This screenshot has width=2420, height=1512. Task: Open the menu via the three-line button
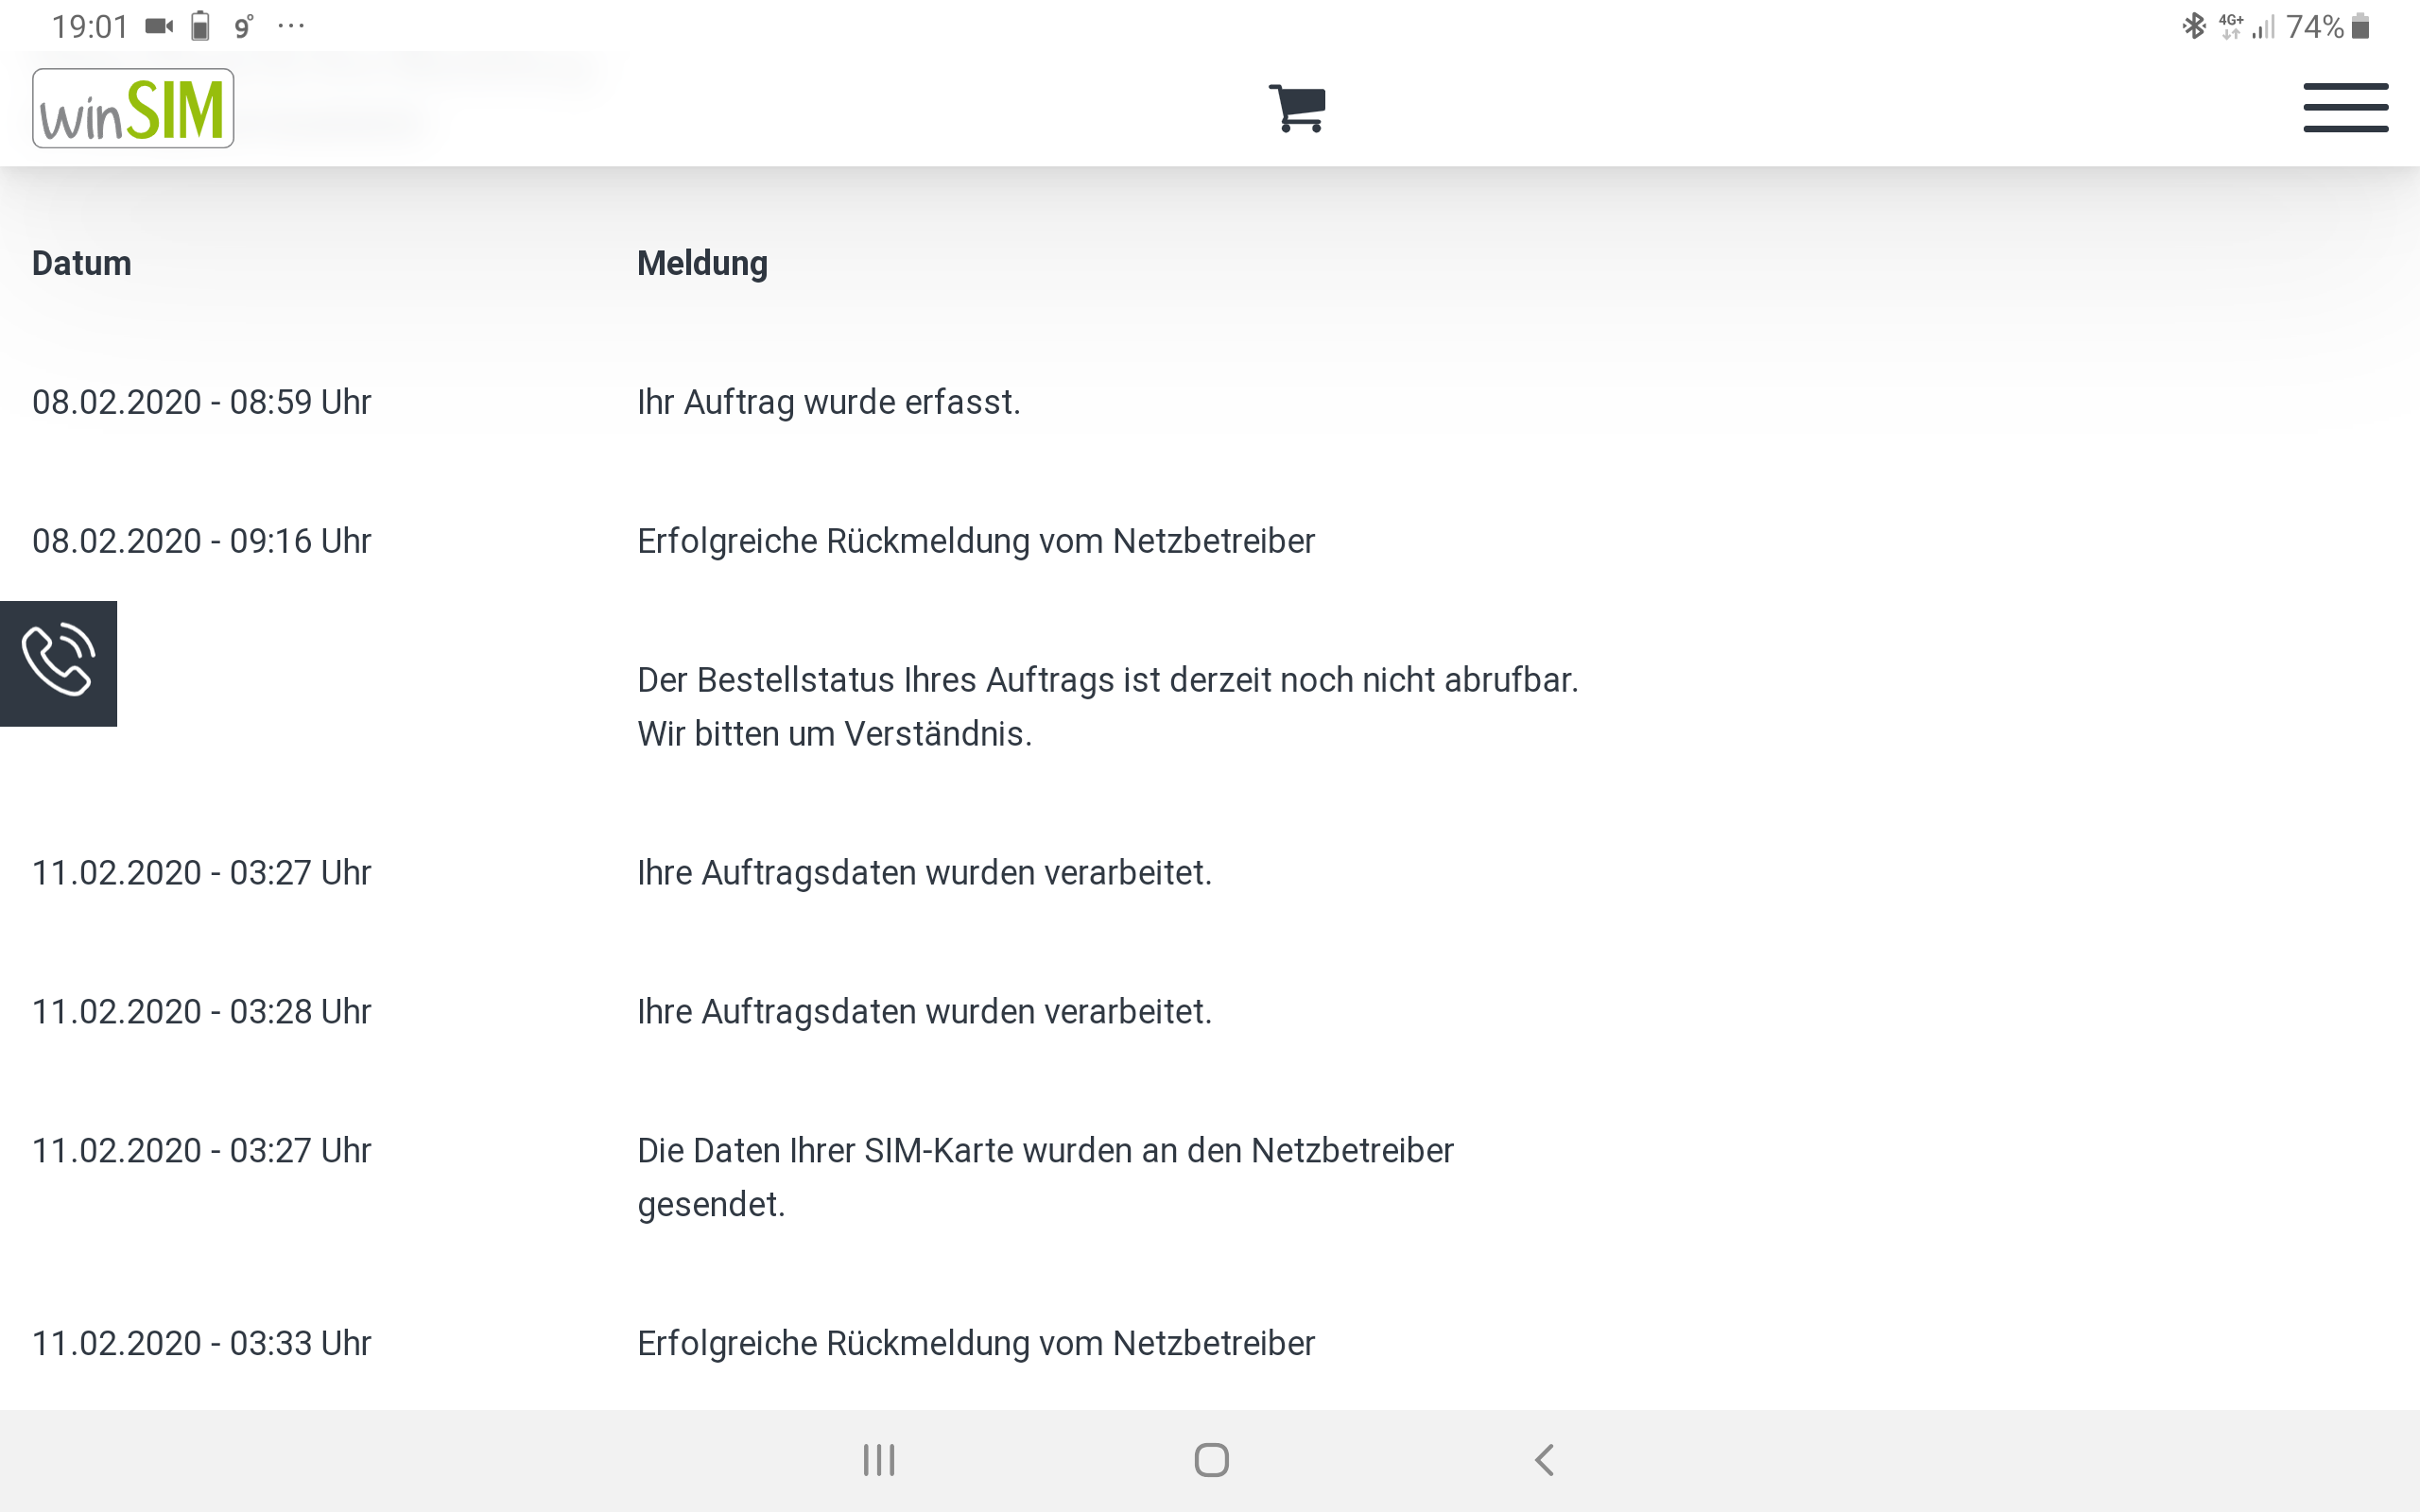tap(2347, 107)
